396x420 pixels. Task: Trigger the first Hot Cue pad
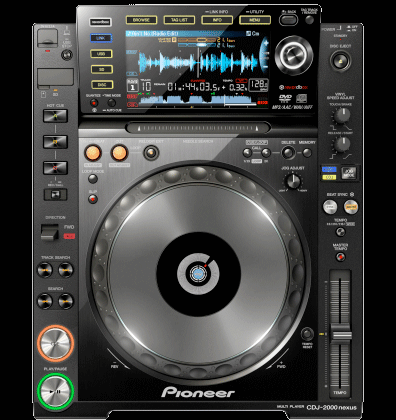point(55,116)
